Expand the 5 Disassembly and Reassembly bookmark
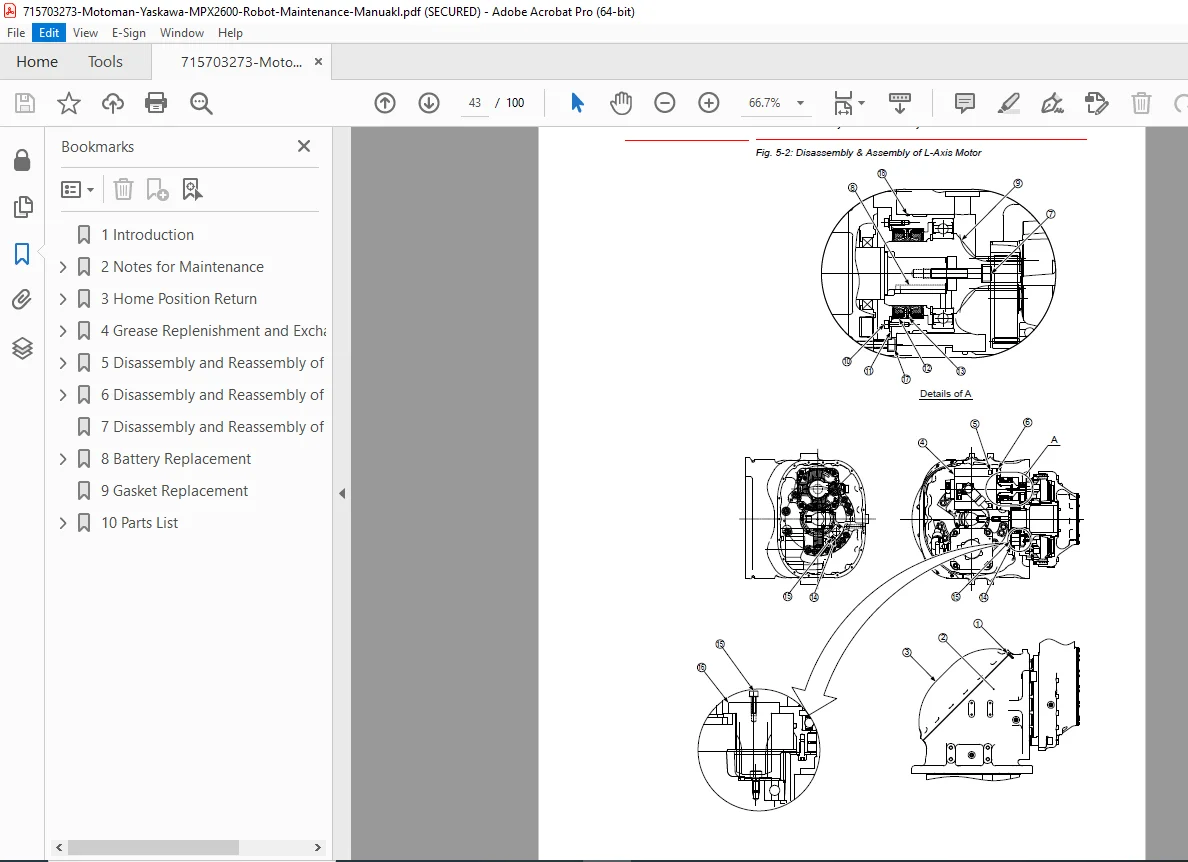1188x862 pixels. point(63,363)
